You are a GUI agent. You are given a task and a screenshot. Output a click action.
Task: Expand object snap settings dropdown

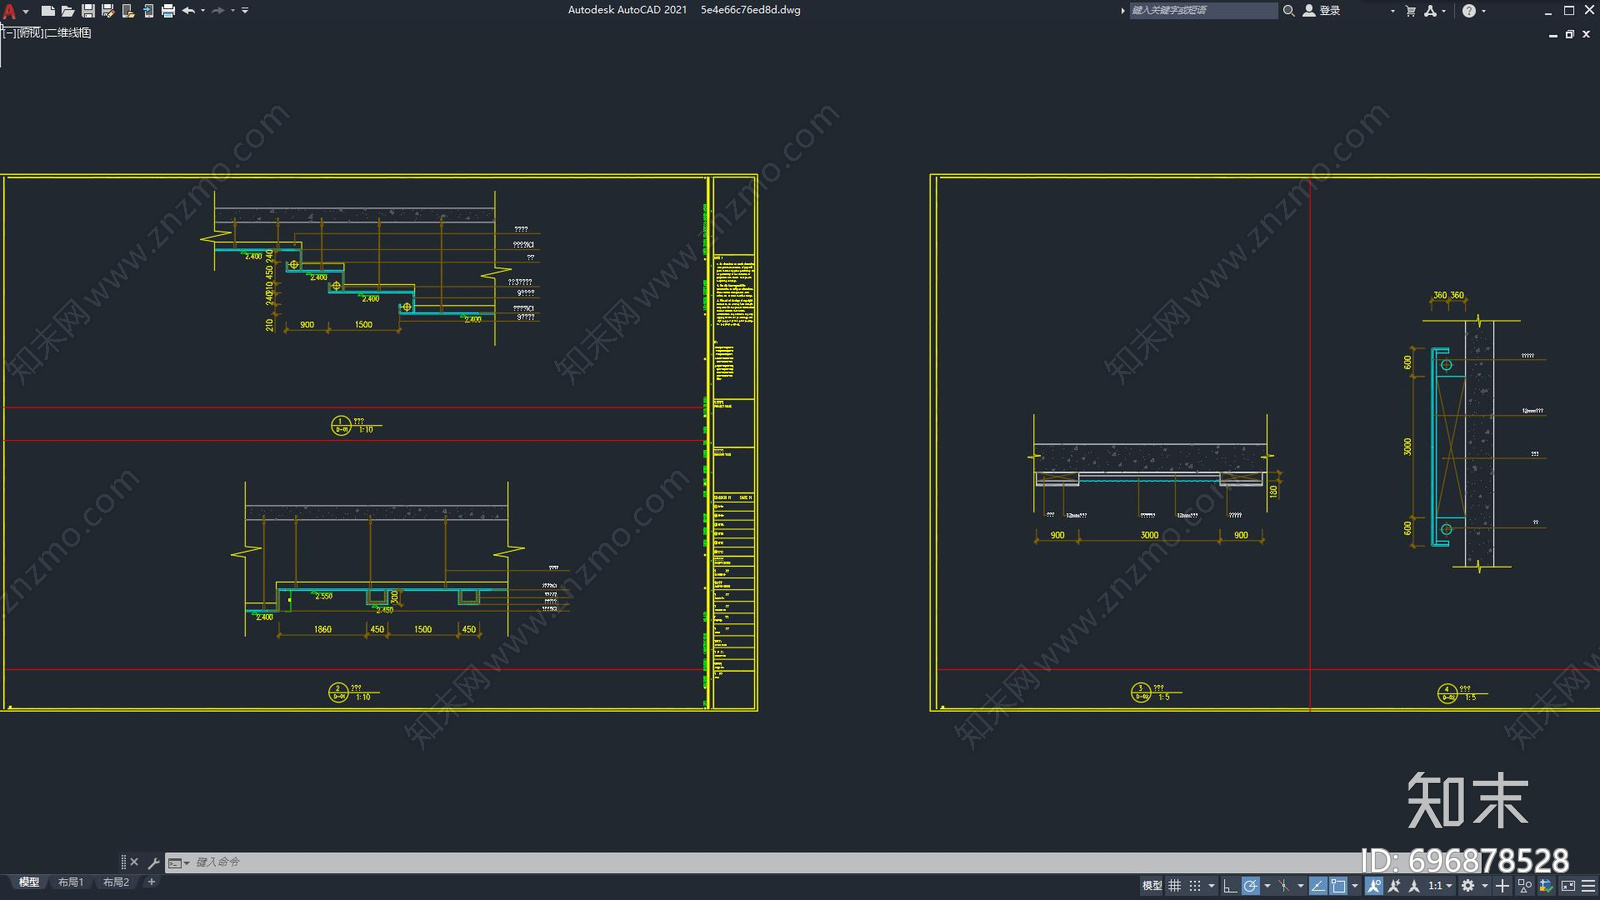point(1355,886)
